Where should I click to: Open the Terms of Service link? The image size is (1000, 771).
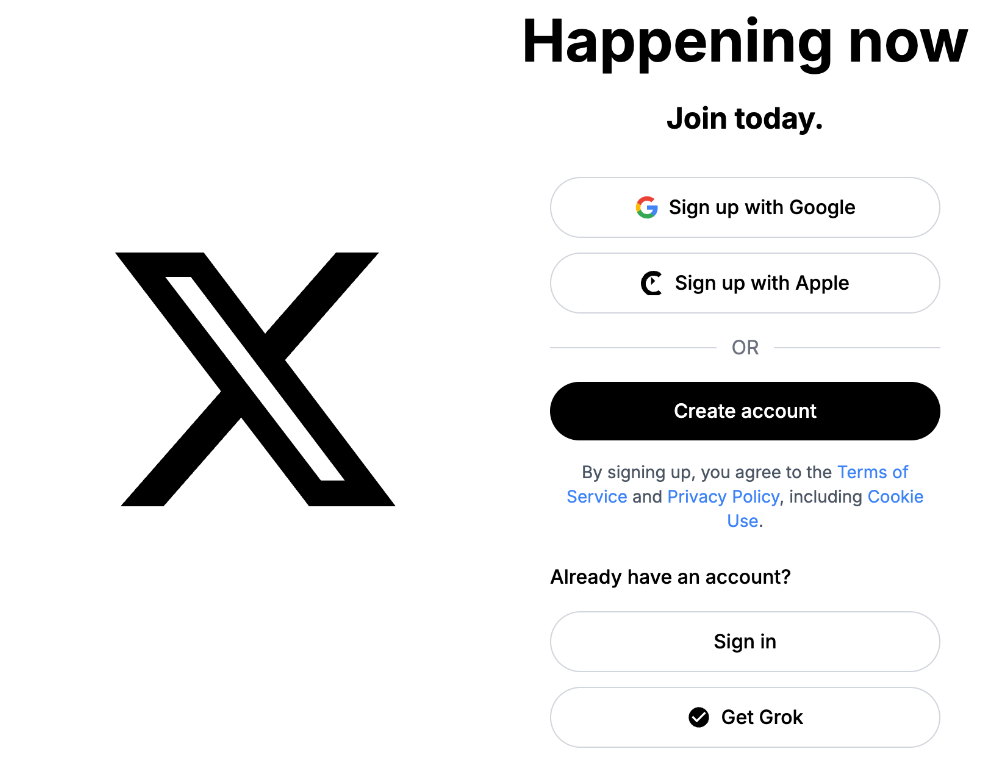click(872, 472)
